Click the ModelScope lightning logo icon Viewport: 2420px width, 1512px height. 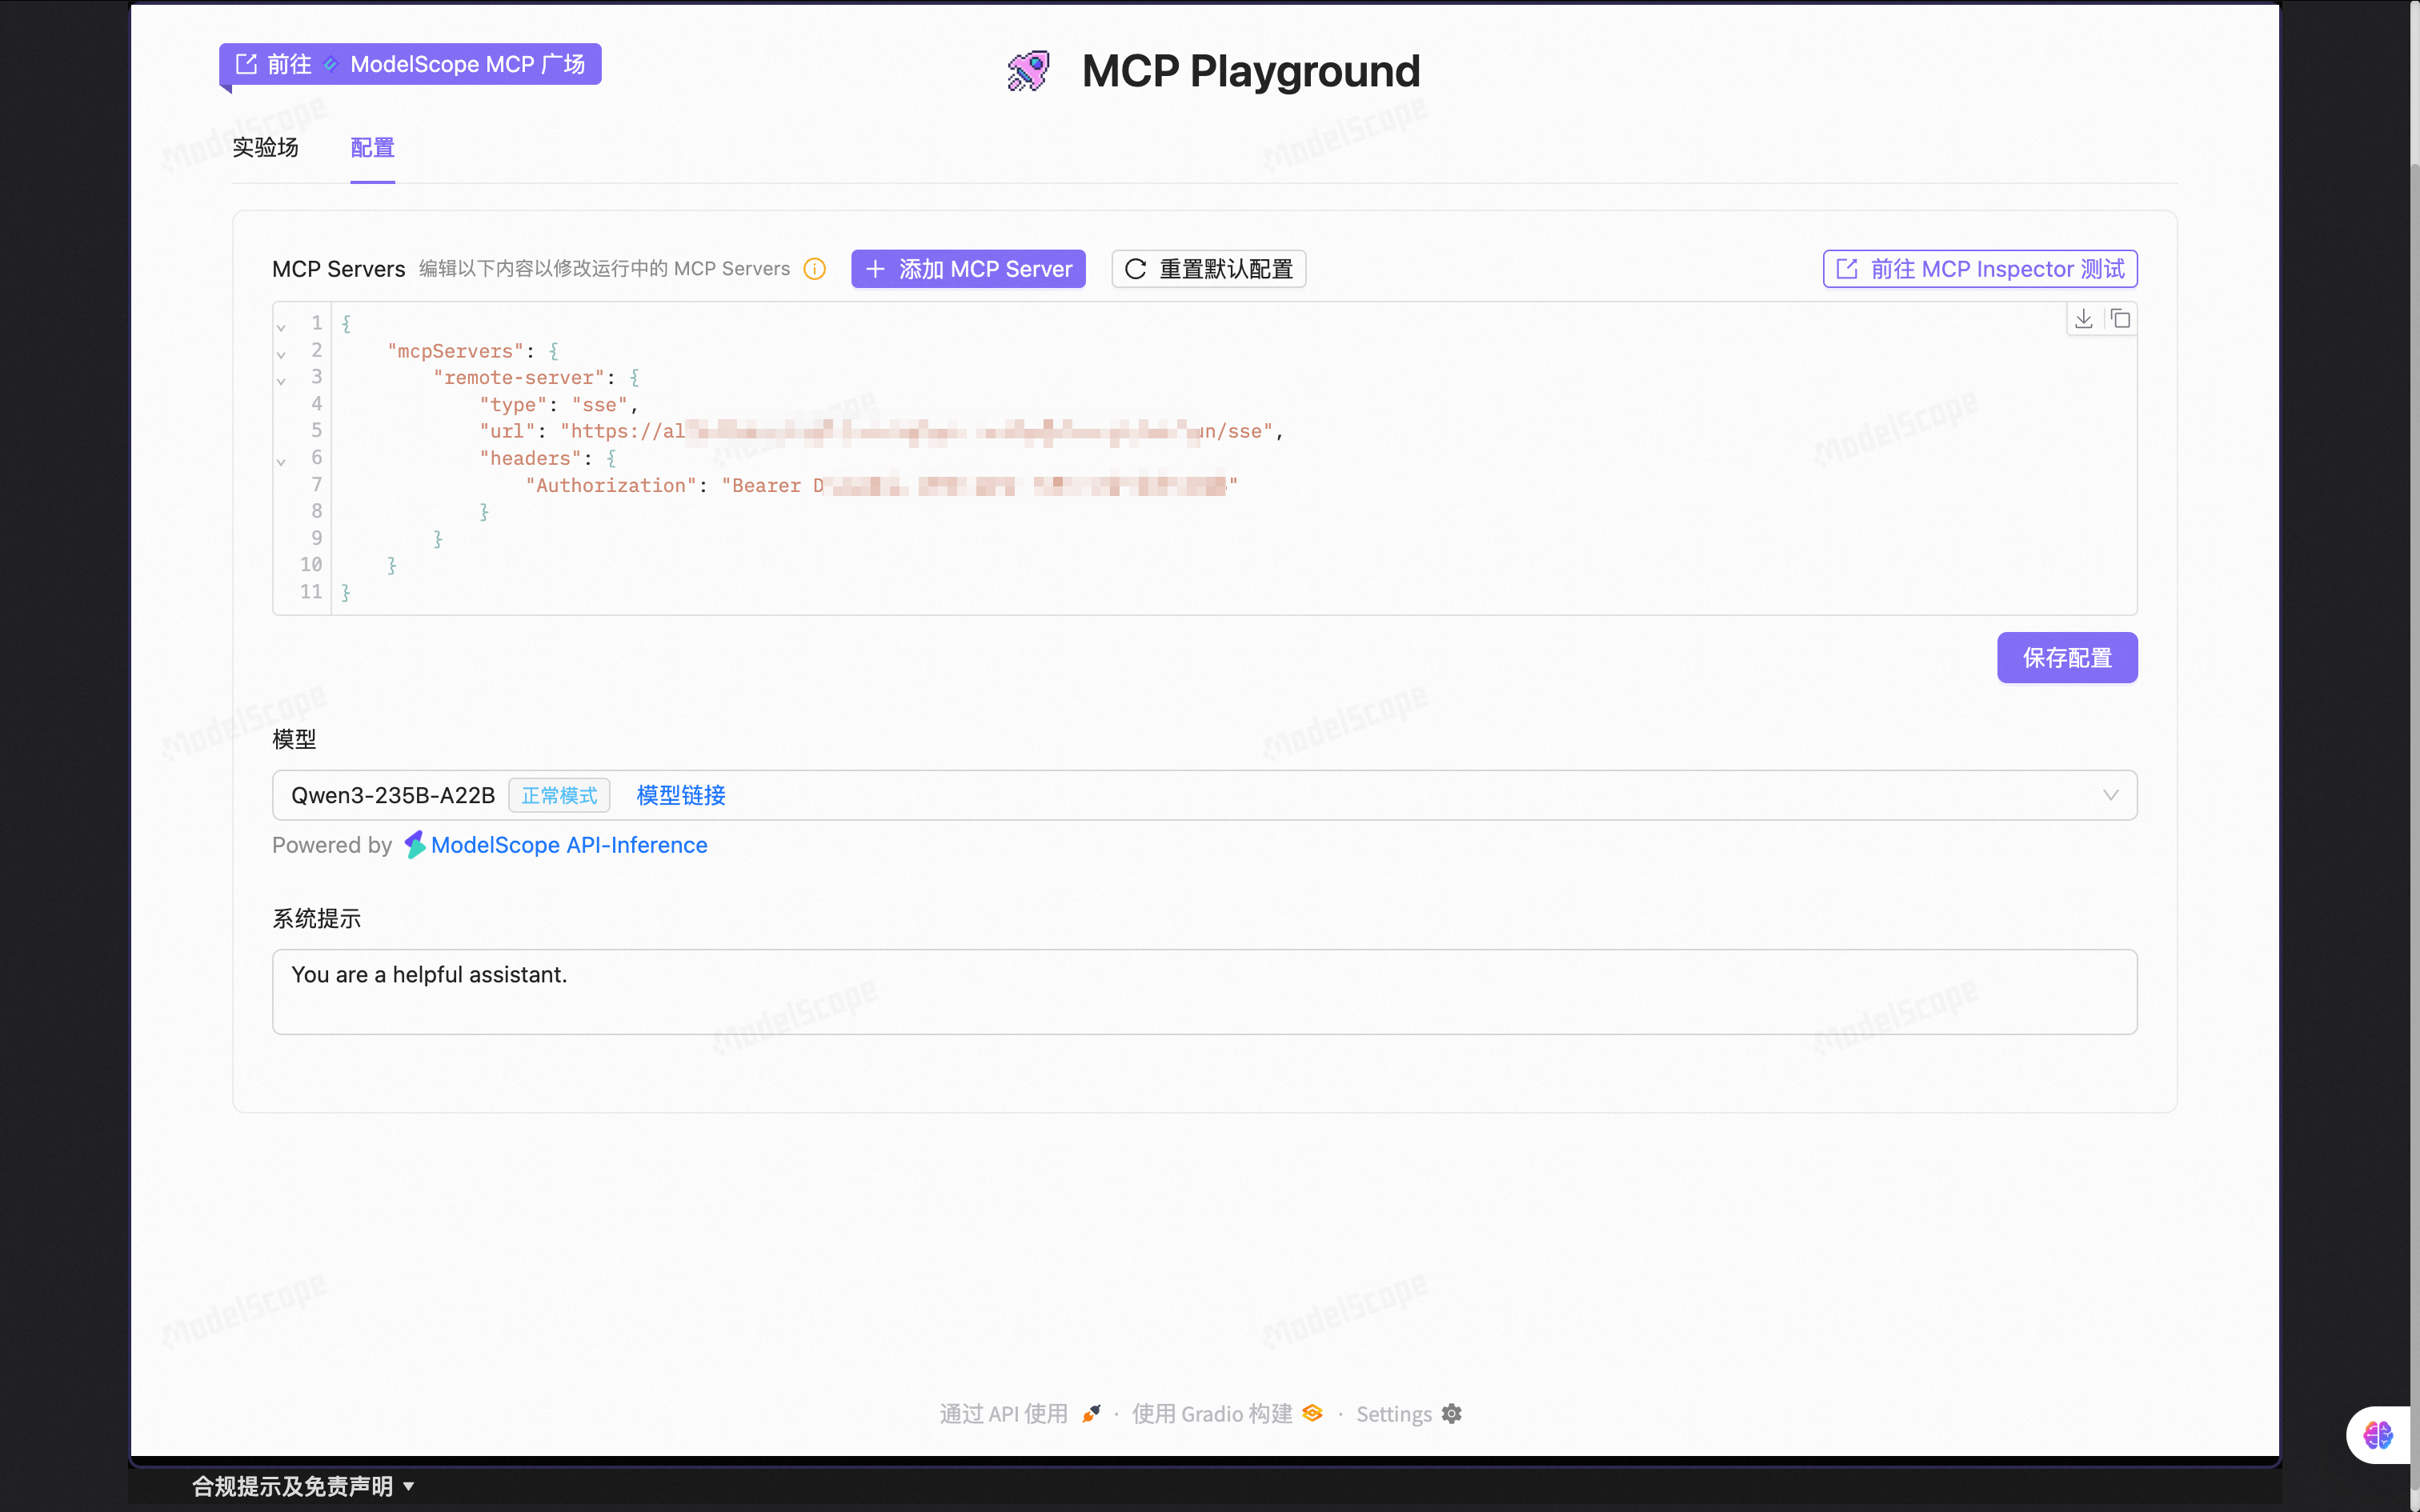pos(415,845)
